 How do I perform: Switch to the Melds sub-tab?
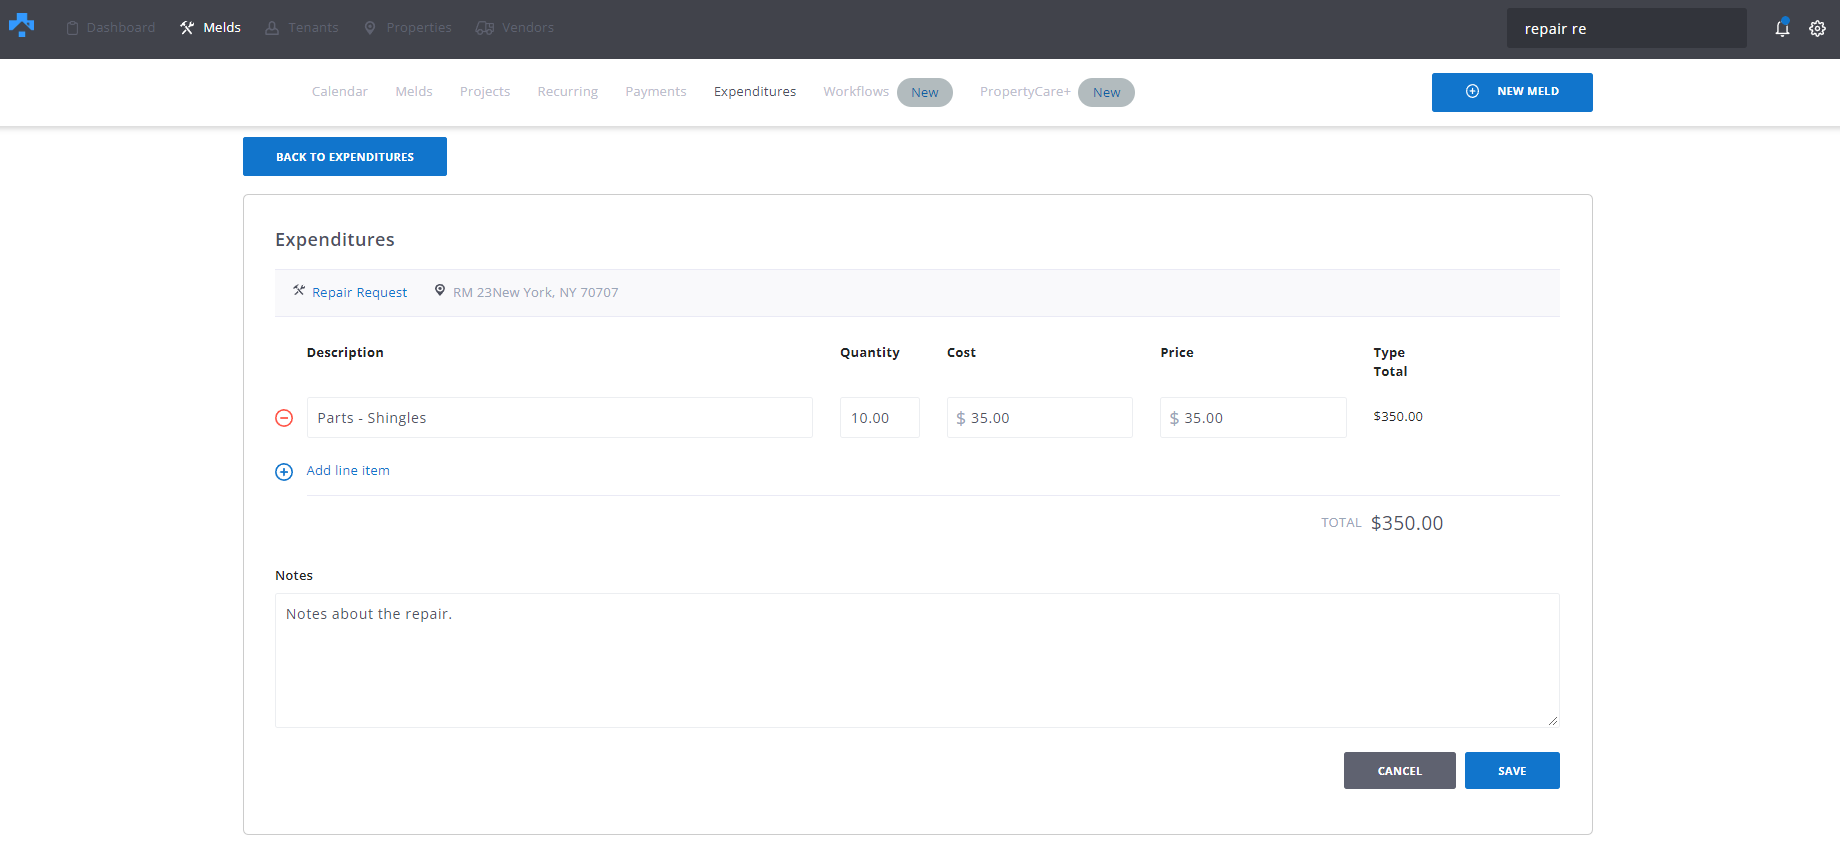coord(414,91)
